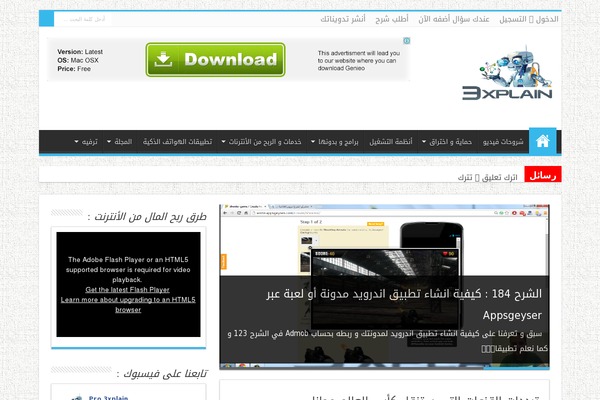Open the أنظمة التشغيل menu item
600x400 pixels.
[x=391, y=142]
